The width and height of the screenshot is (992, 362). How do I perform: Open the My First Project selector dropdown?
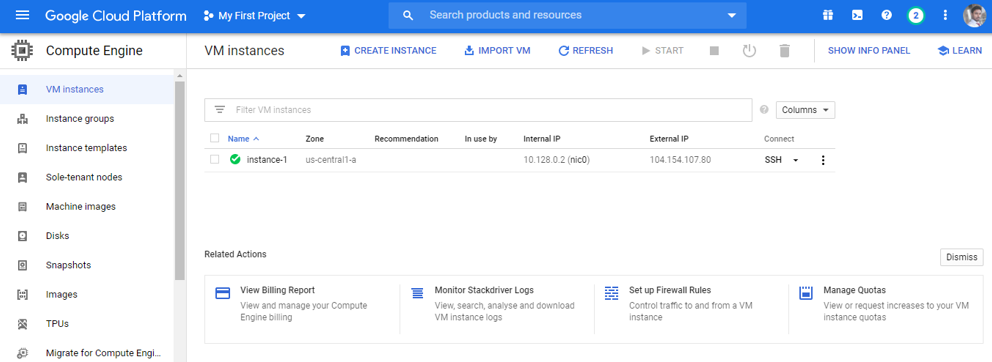(x=255, y=16)
